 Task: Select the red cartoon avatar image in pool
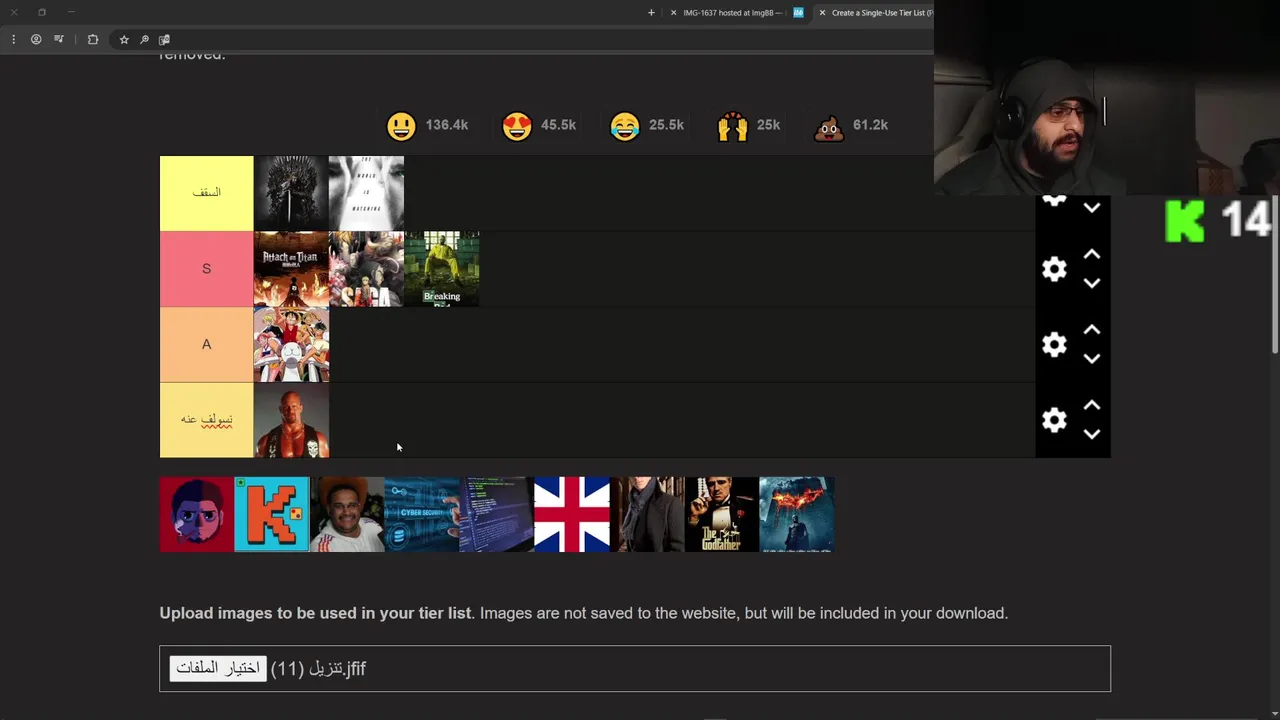tap(197, 514)
